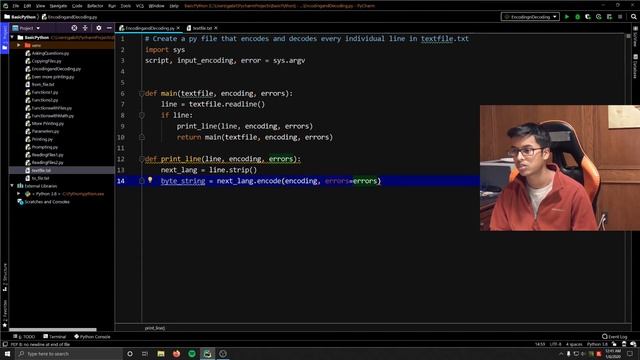Open the Project view selector dropdown
Screen dimensions: 640x360
[27, 28]
